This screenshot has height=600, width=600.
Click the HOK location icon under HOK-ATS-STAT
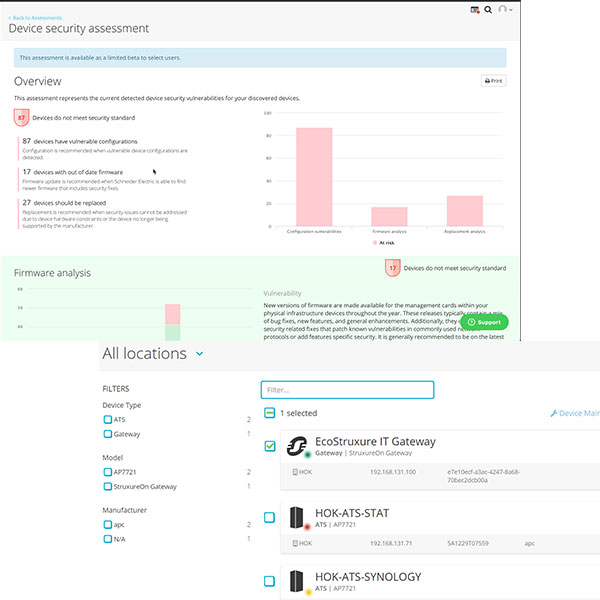click(x=295, y=543)
